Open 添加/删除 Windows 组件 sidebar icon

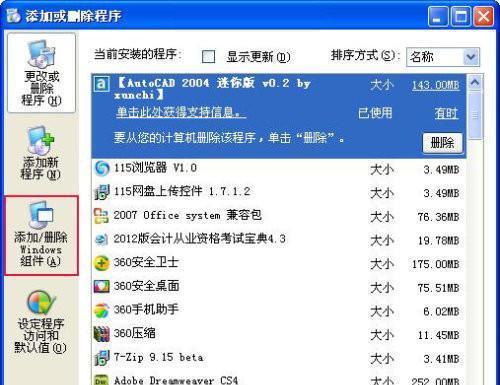click(x=41, y=235)
